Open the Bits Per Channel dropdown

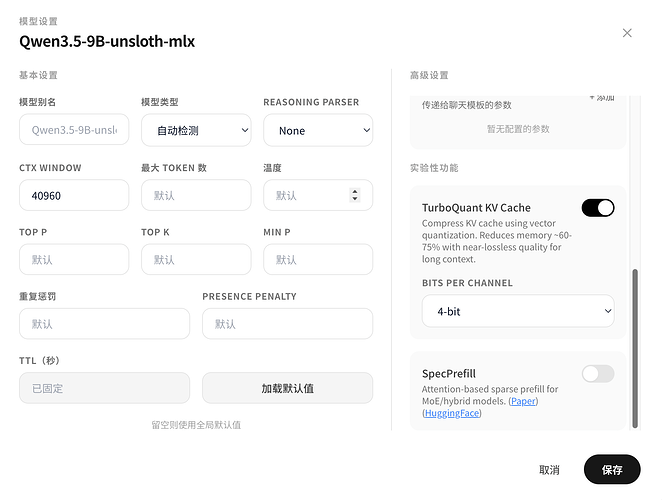tap(518, 311)
